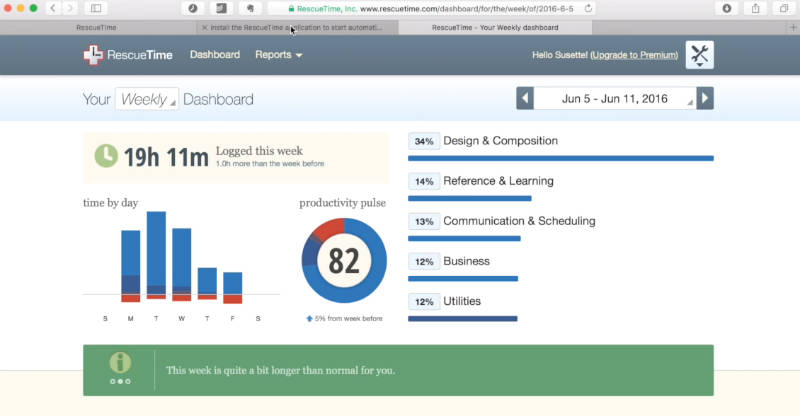The width and height of the screenshot is (800, 416).
Task: Click the Wednesday bar in time by day
Action: (x=182, y=264)
